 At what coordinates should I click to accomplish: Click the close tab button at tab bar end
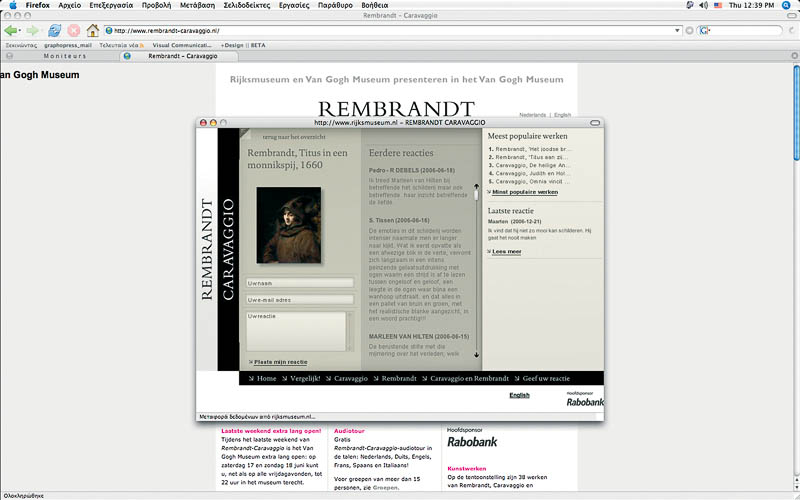click(x=794, y=56)
